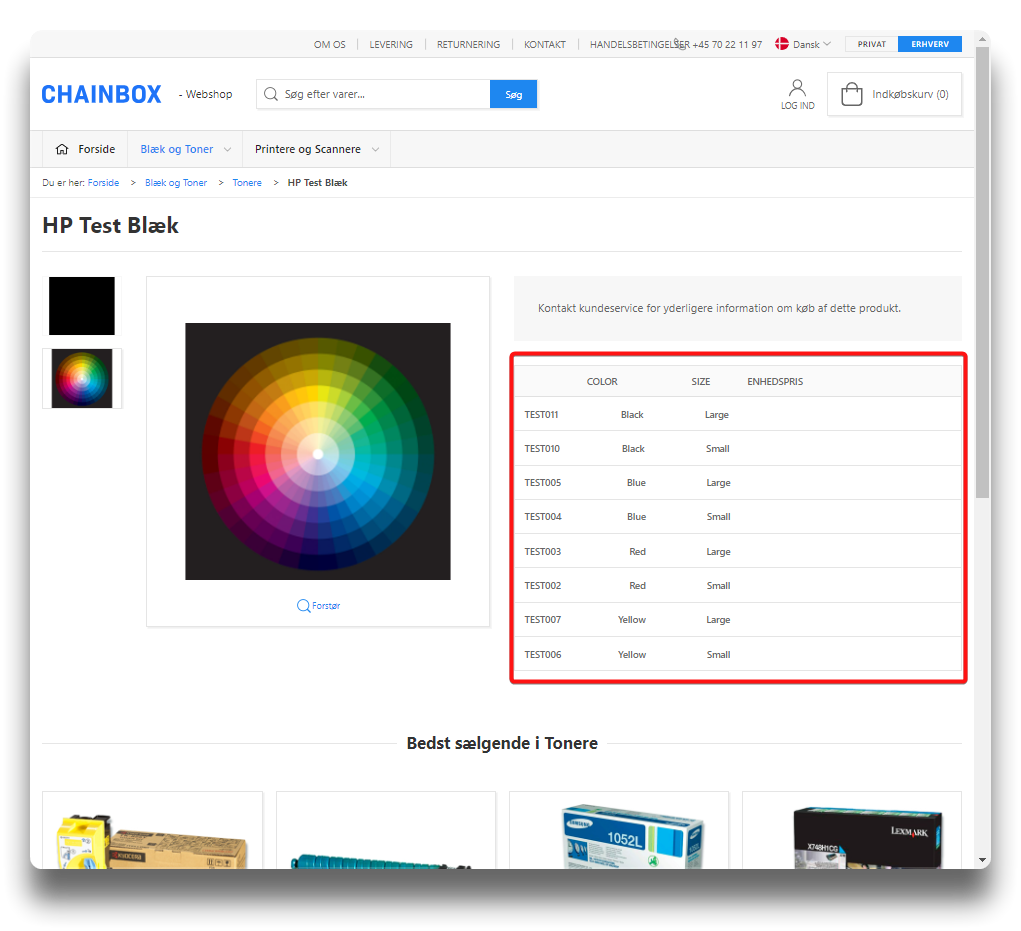Expand the Blæk og Toner menu

click(186, 149)
